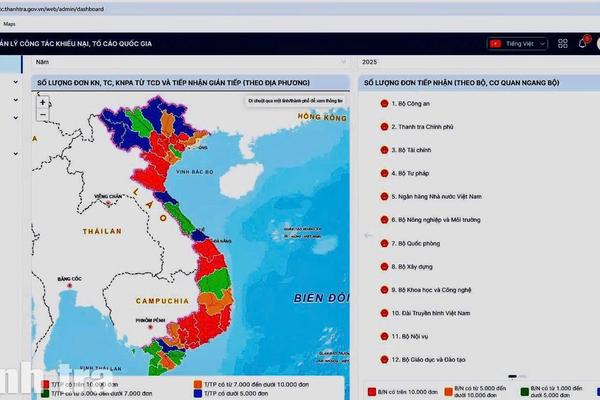This screenshot has height=400, width=600.
Task: Click the '11. Bộ Nội vụ' label
Action: 410,336
